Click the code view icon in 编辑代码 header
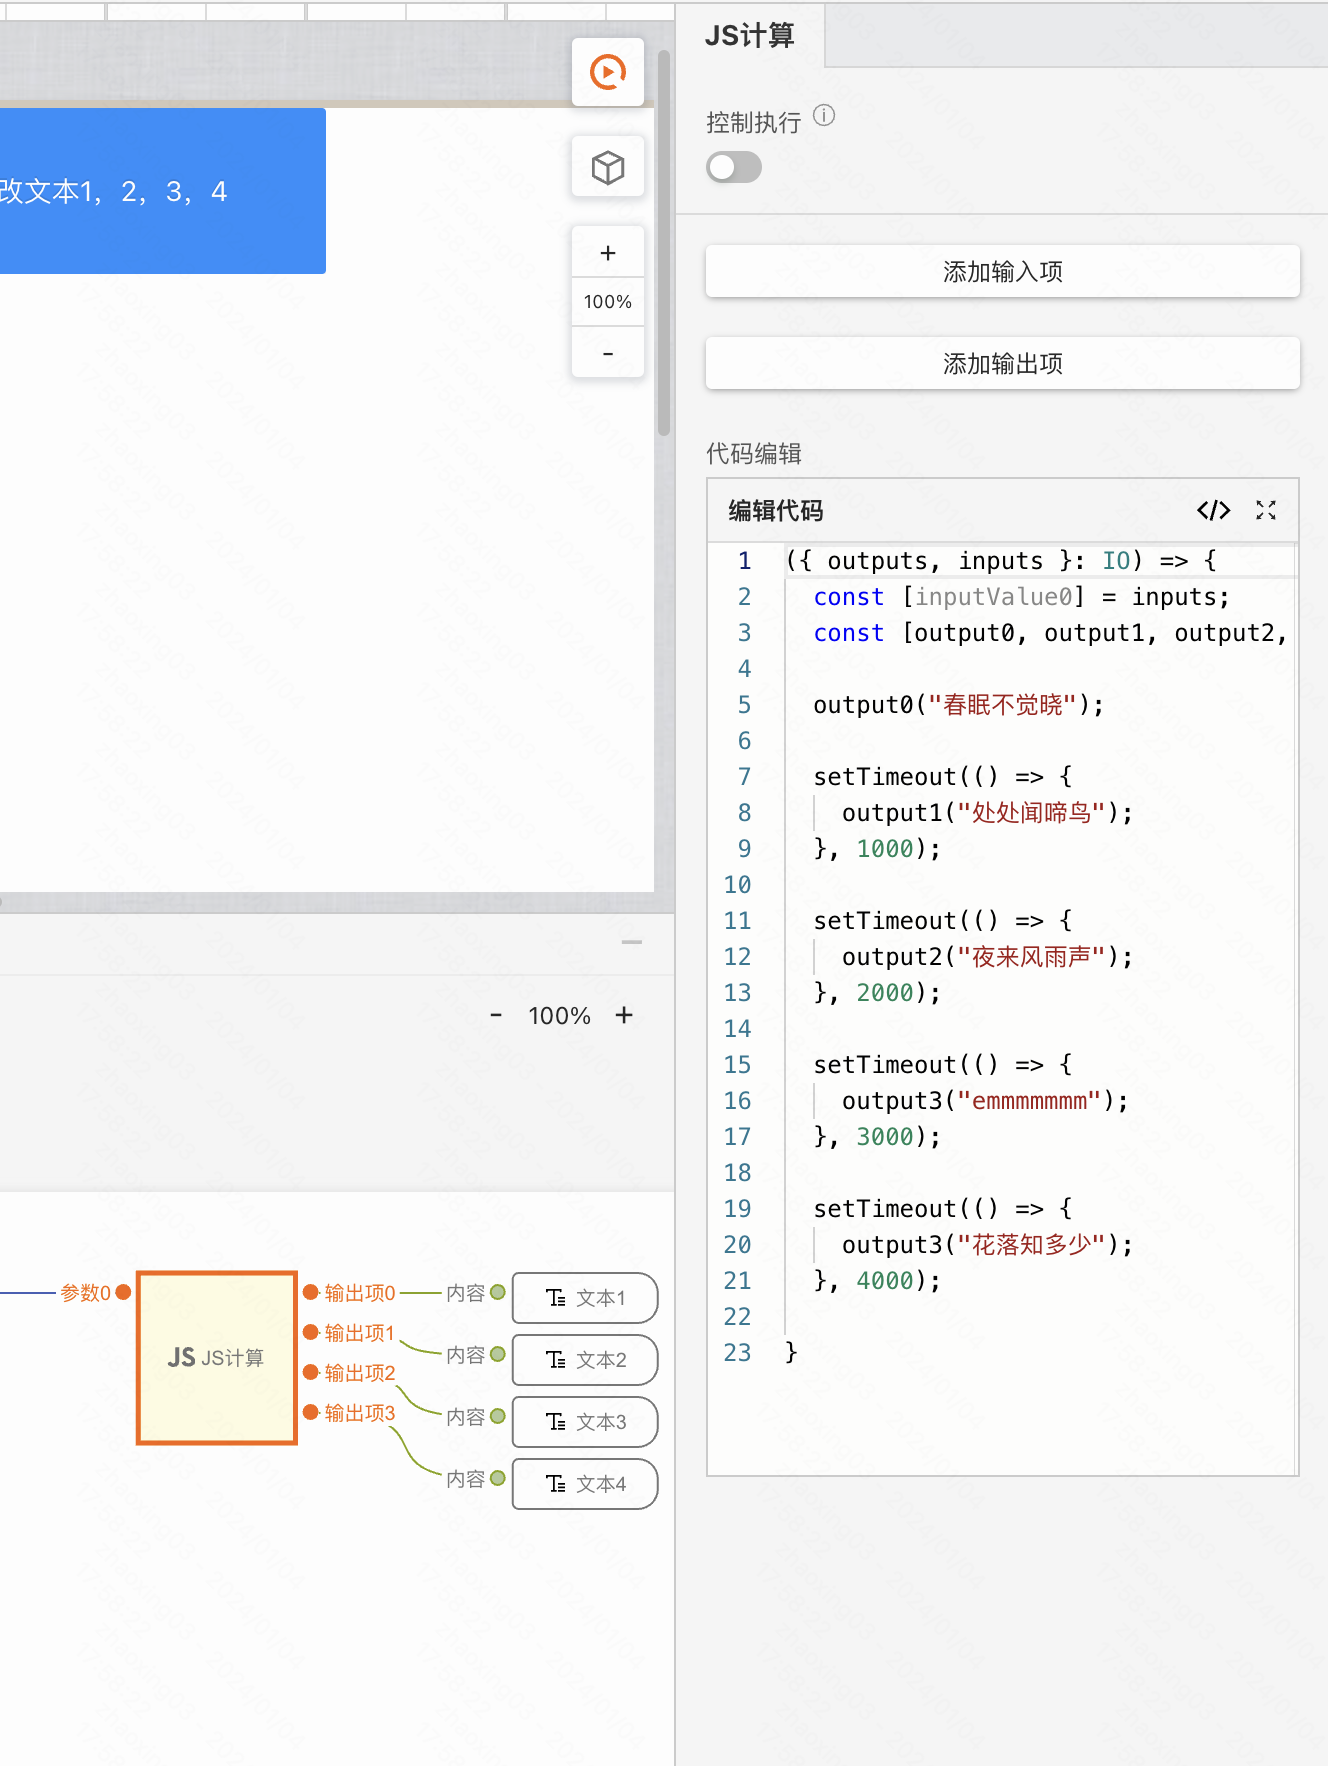Image resolution: width=1328 pixels, height=1766 pixels. pyautogui.click(x=1214, y=510)
